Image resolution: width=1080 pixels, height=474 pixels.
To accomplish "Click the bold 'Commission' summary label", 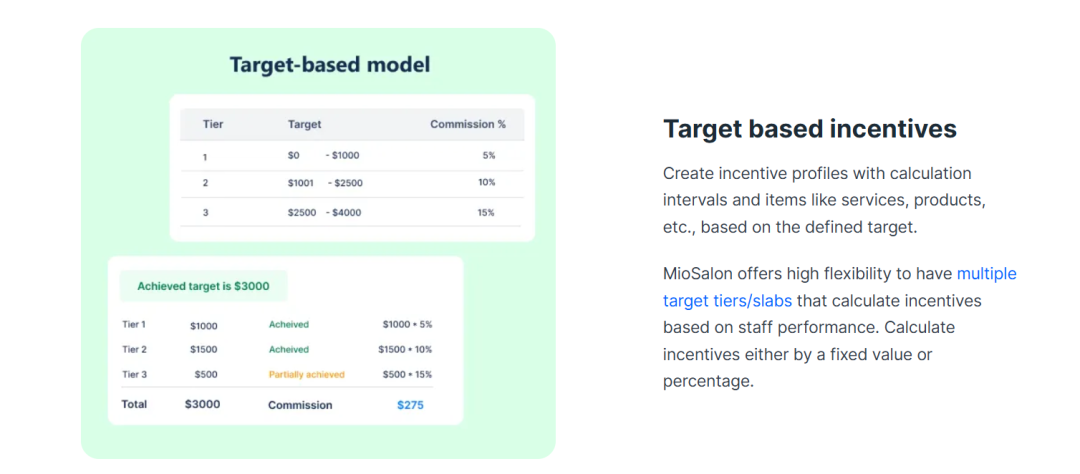I will tap(300, 405).
